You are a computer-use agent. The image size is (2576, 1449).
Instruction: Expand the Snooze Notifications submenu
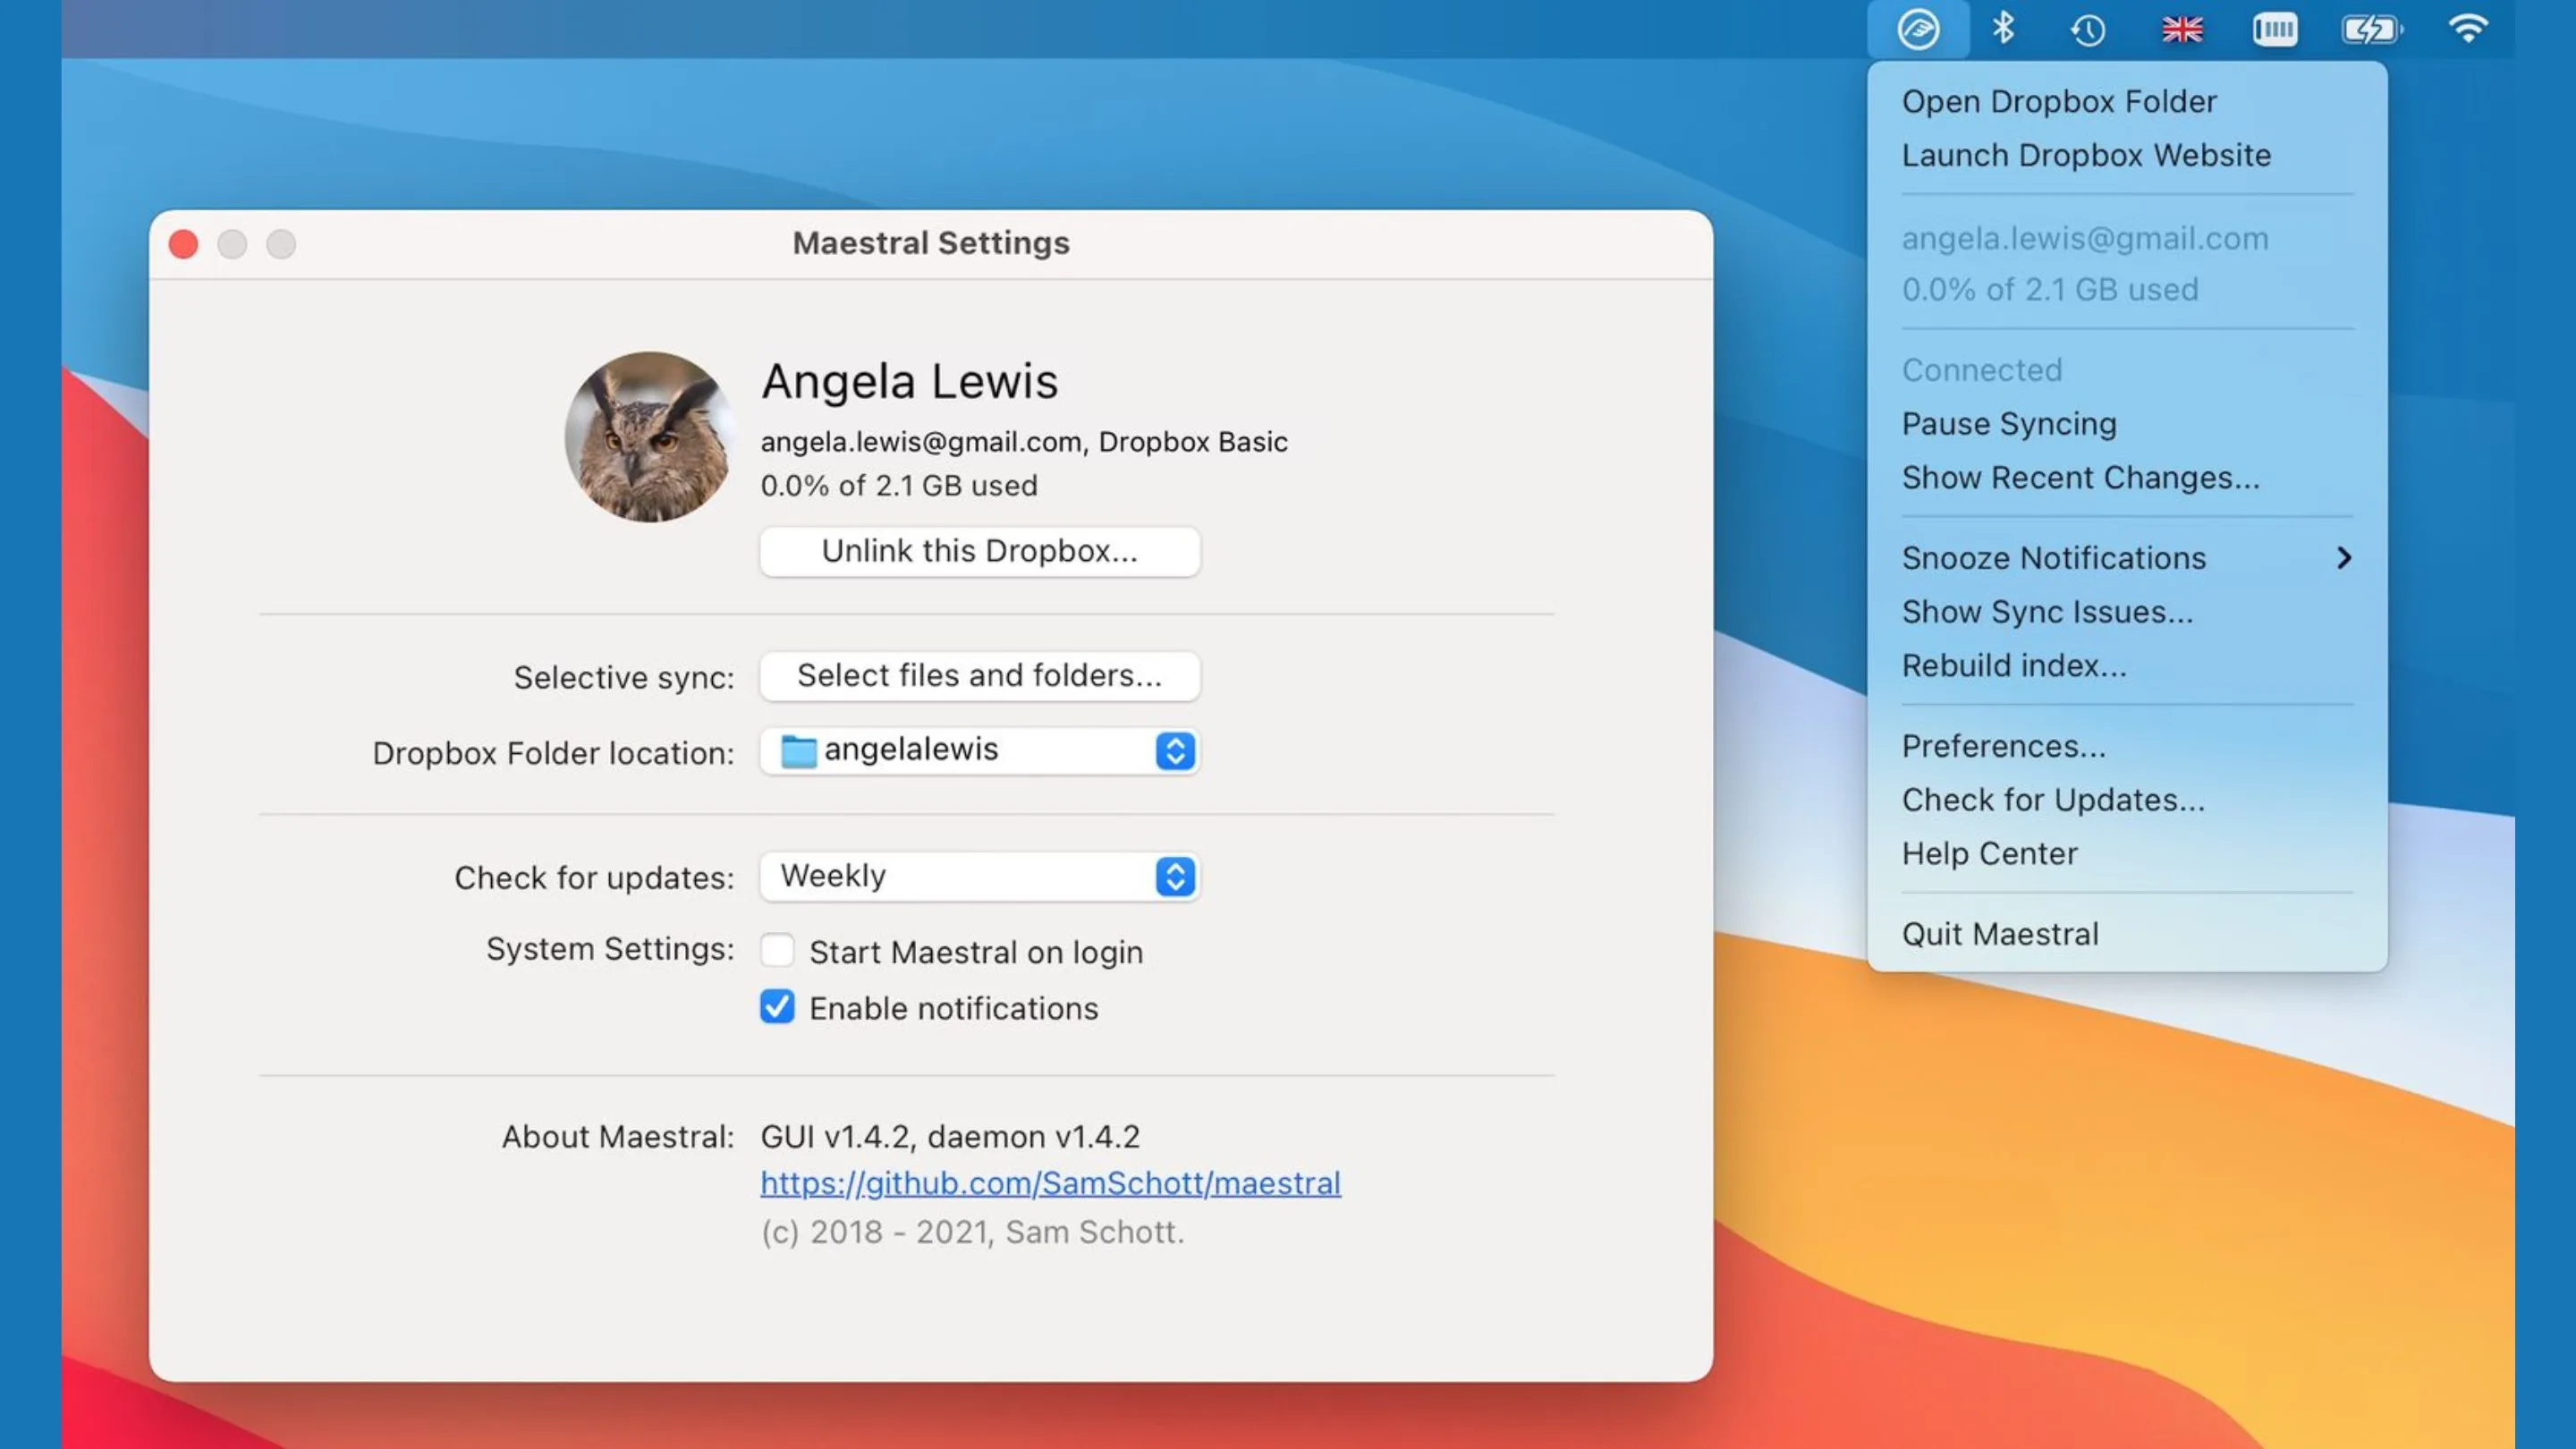click(x=2127, y=558)
